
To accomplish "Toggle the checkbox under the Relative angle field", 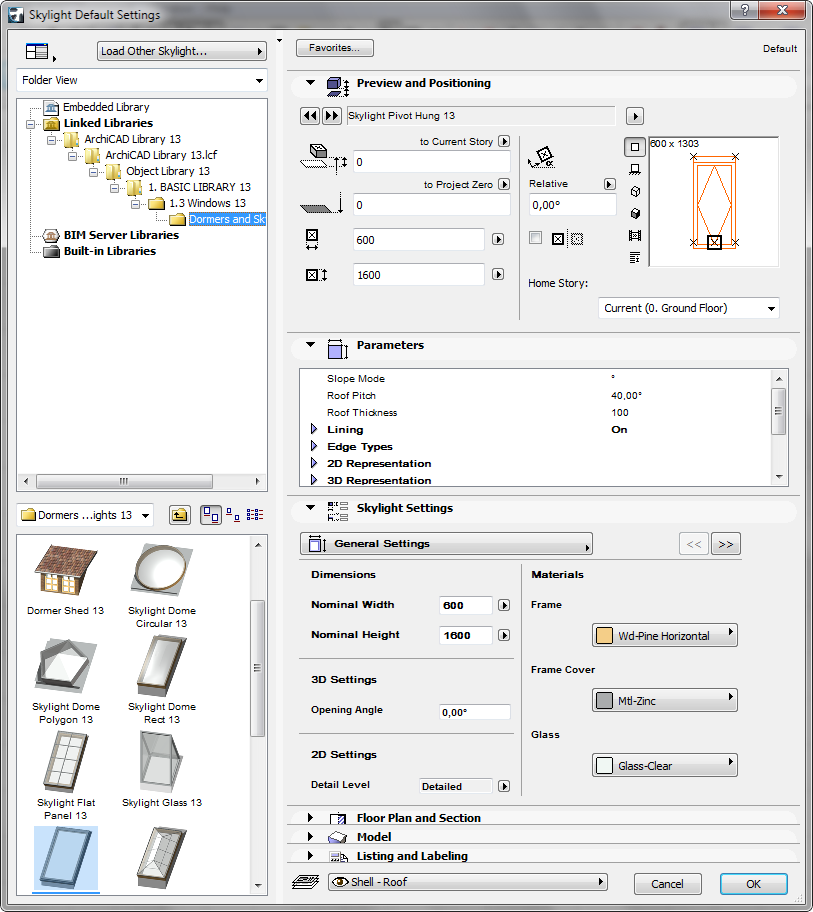I will pos(536,238).
